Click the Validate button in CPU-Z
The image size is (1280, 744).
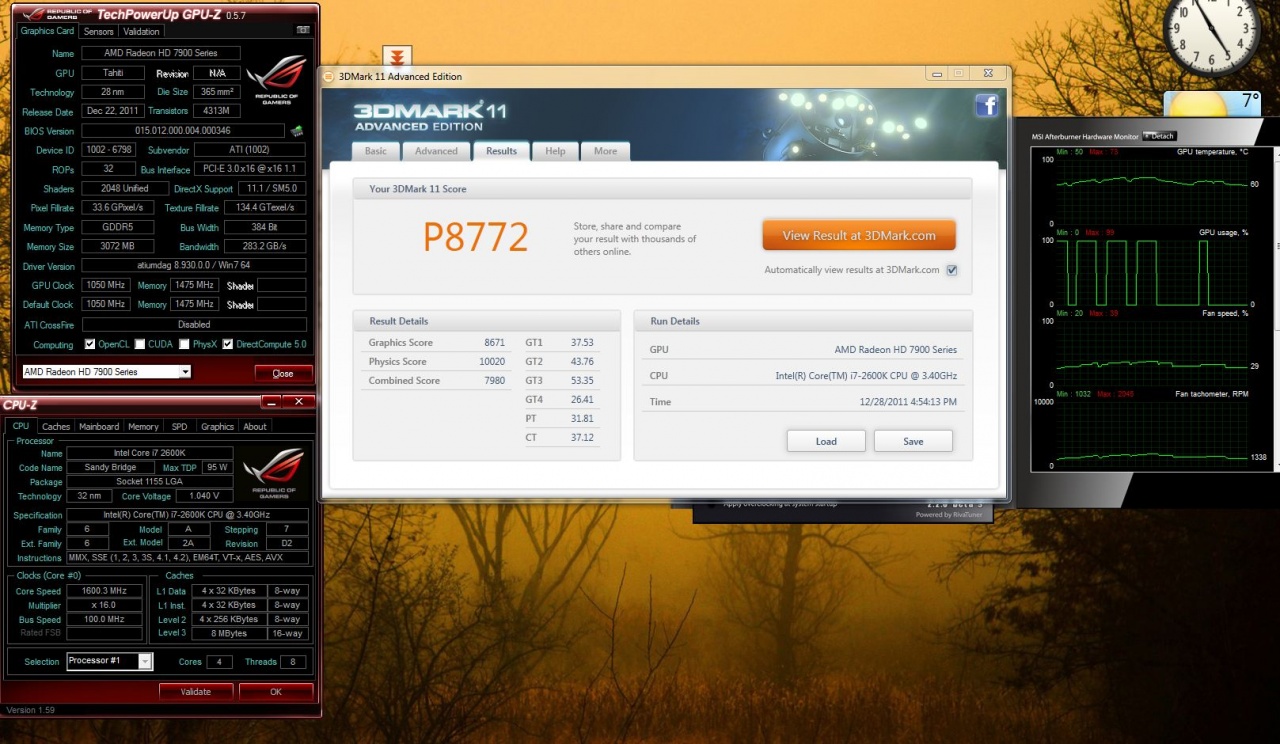pos(196,691)
